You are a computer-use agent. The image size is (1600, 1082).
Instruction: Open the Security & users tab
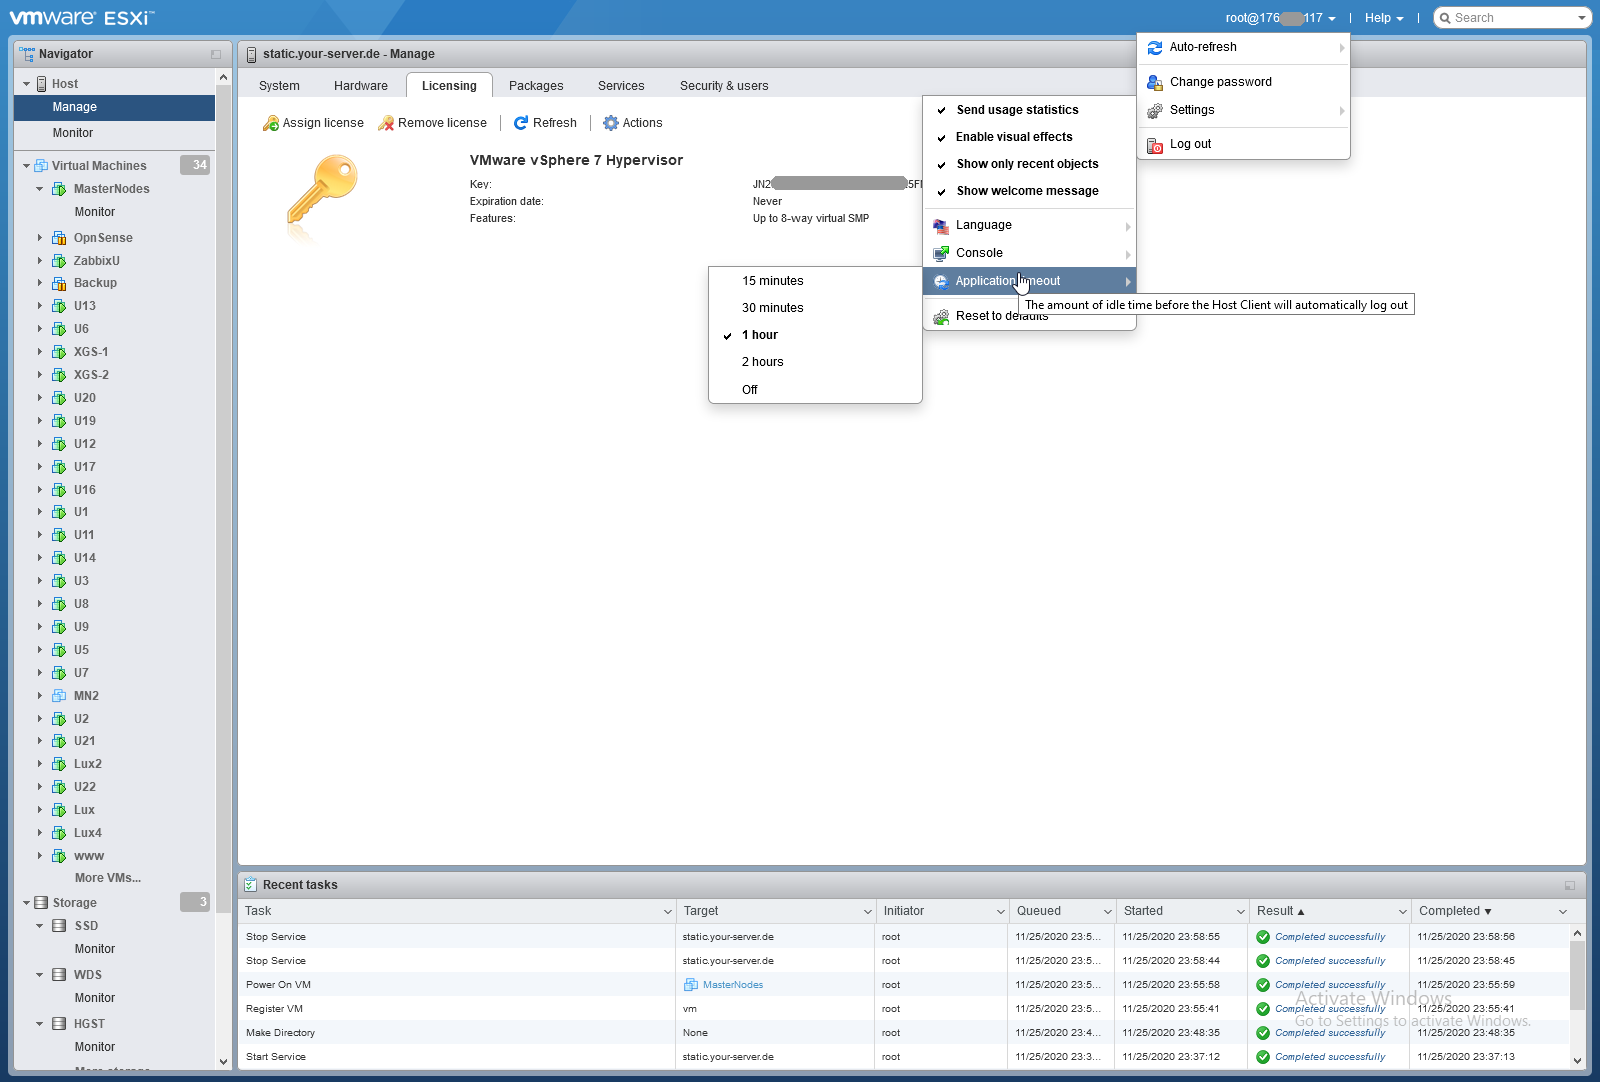(724, 86)
